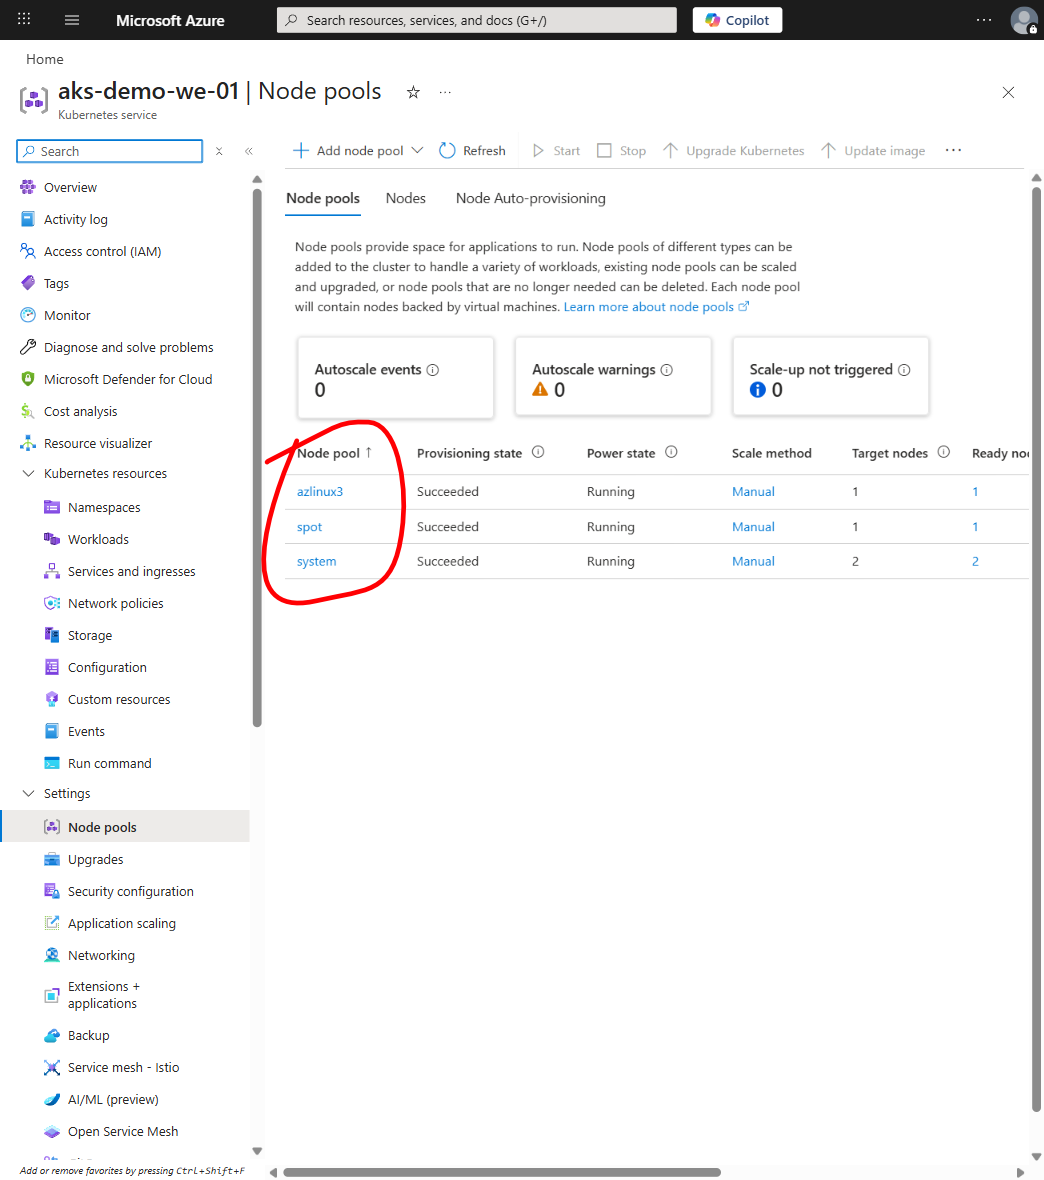Show info for Autoscale events

433,370
